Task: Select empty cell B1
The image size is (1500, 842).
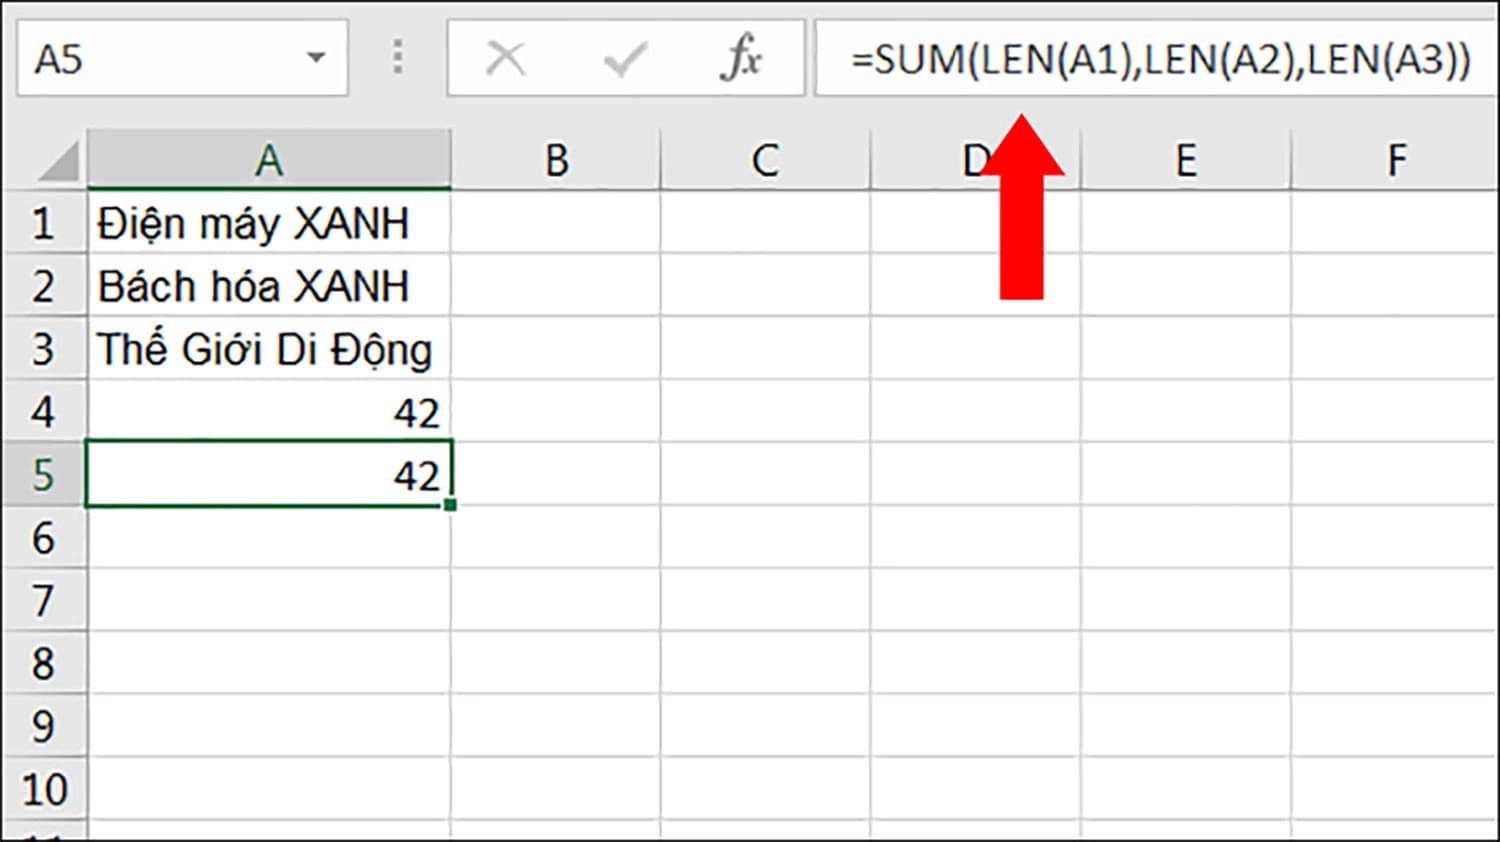Action: pos(556,222)
